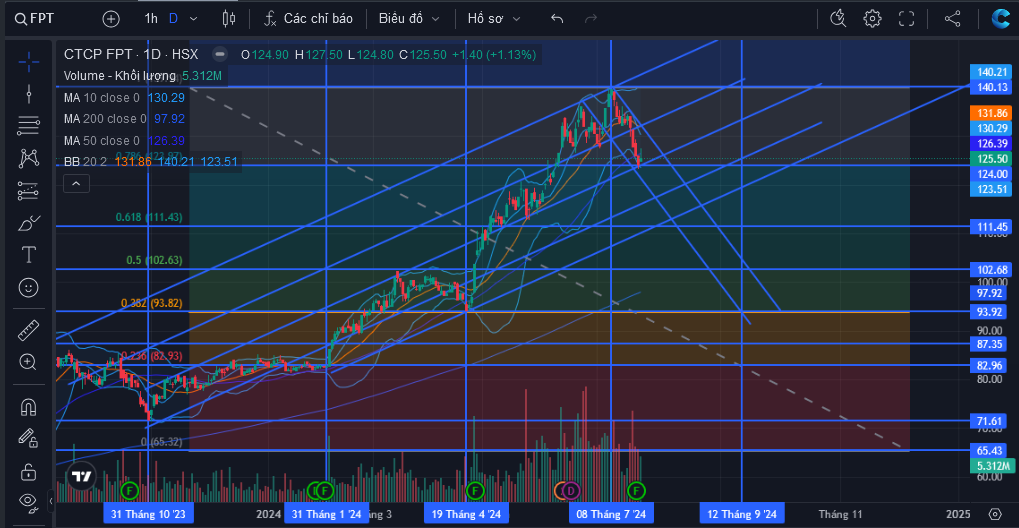Click the 5.312M volume label
The image size is (1019, 528).
pyautogui.click(x=992, y=466)
